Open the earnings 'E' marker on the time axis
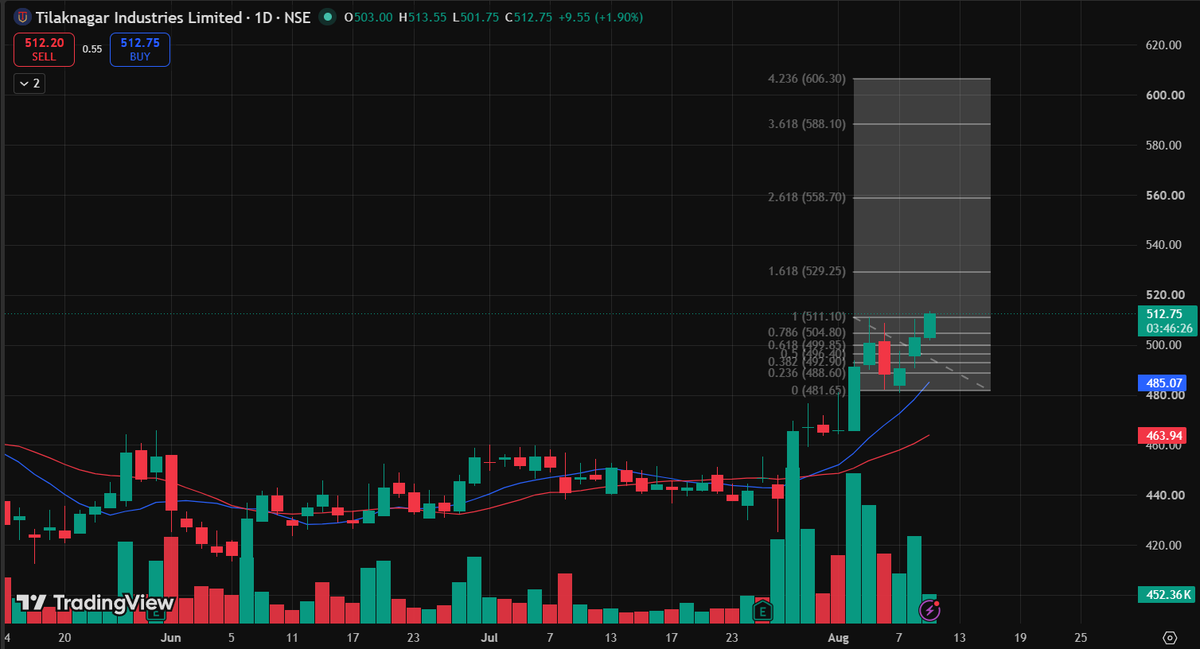 [x=763, y=610]
